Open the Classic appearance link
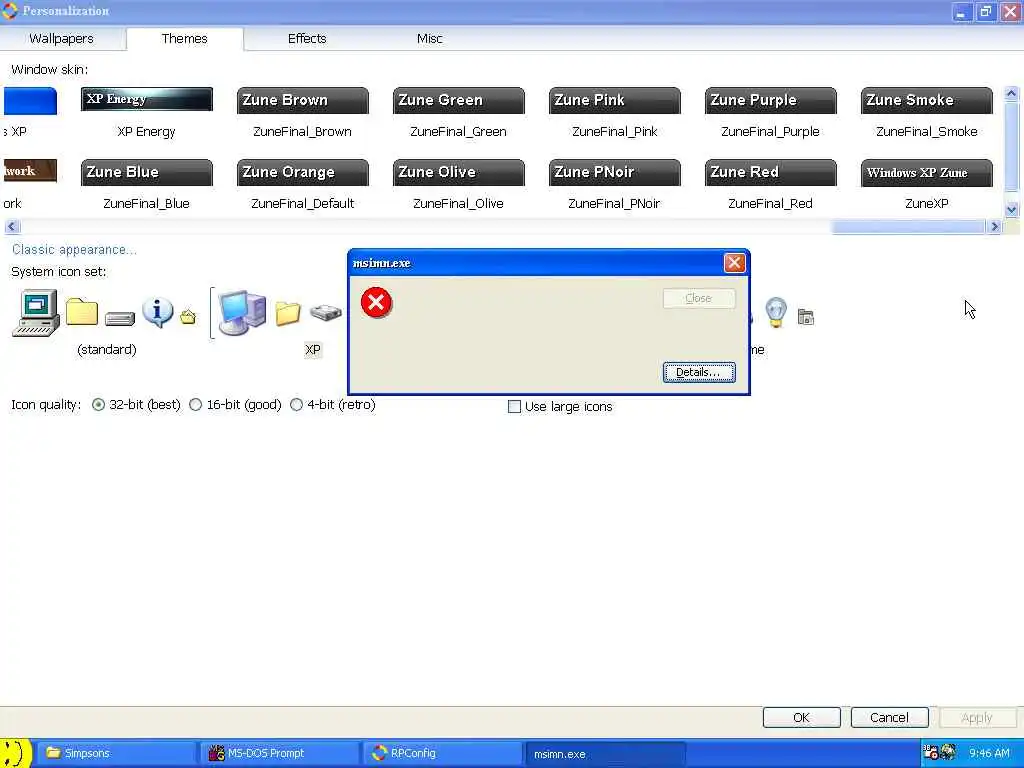1024x768 pixels. (x=74, y=249)
